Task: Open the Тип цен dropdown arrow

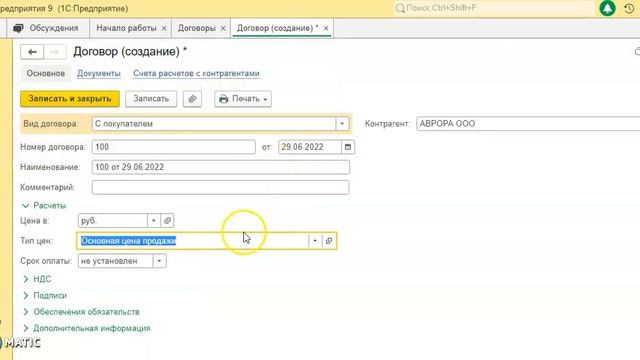Action: point(315,241)
